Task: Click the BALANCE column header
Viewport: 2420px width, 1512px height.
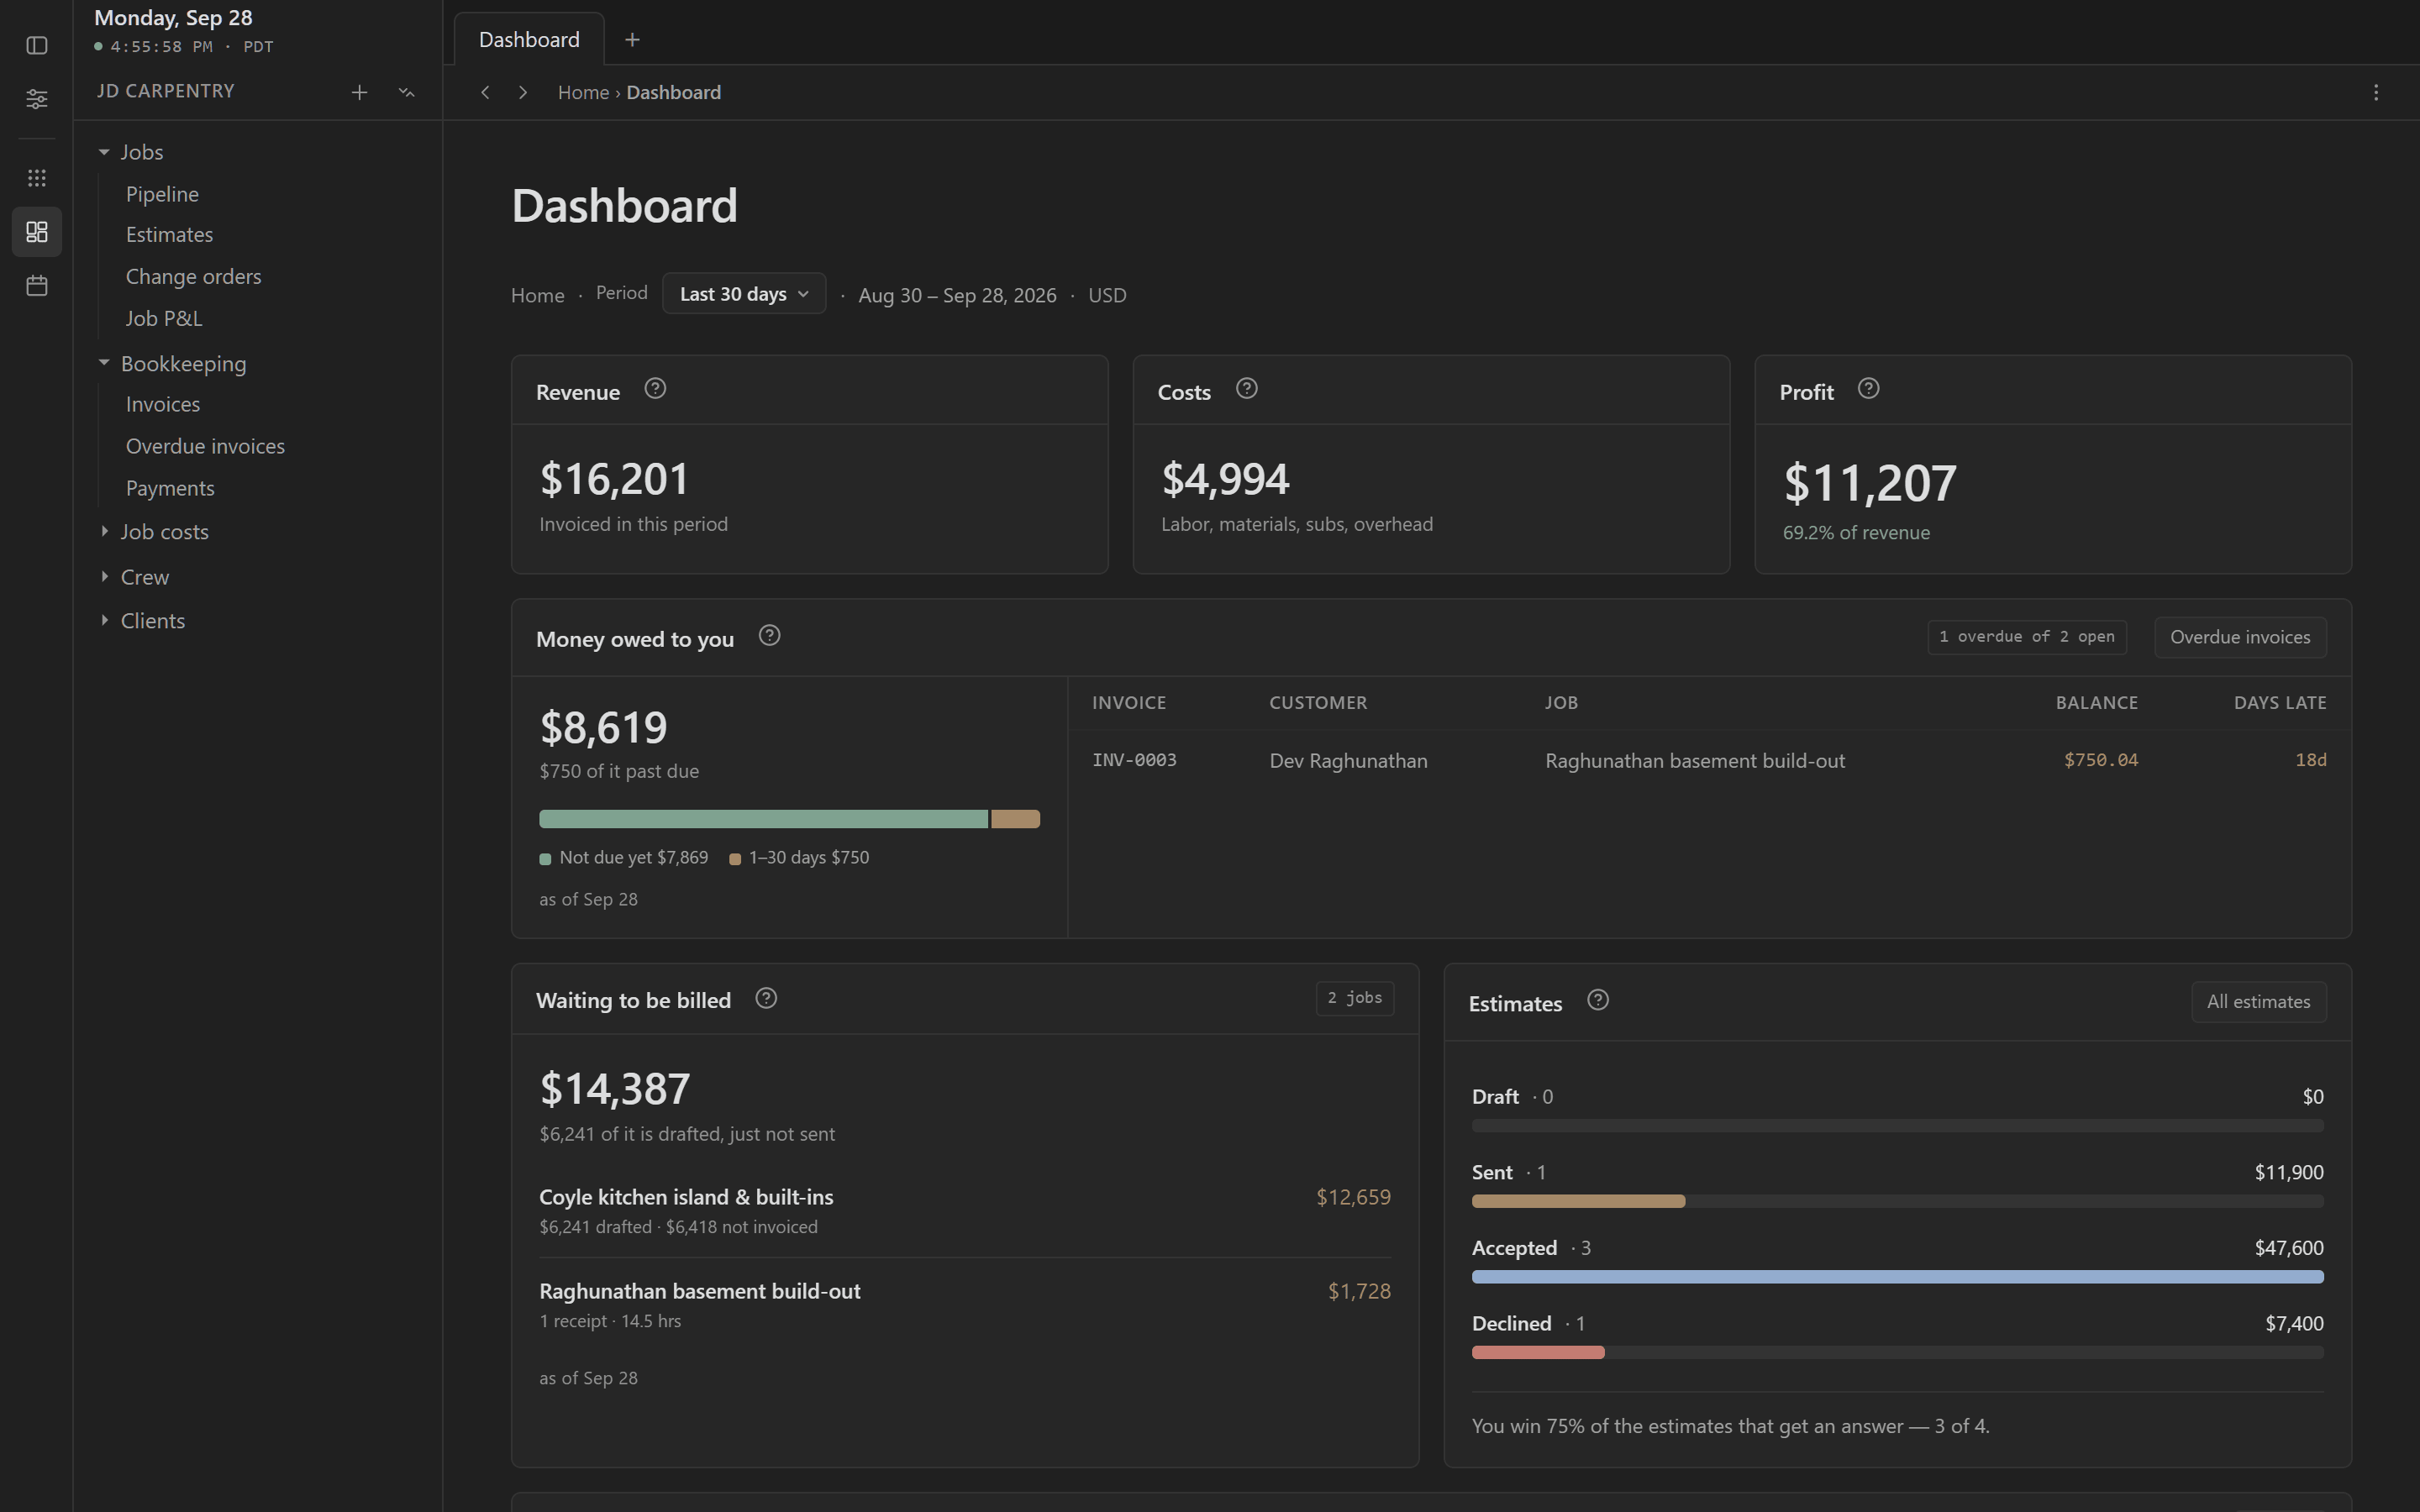Action: point(2096,703)
